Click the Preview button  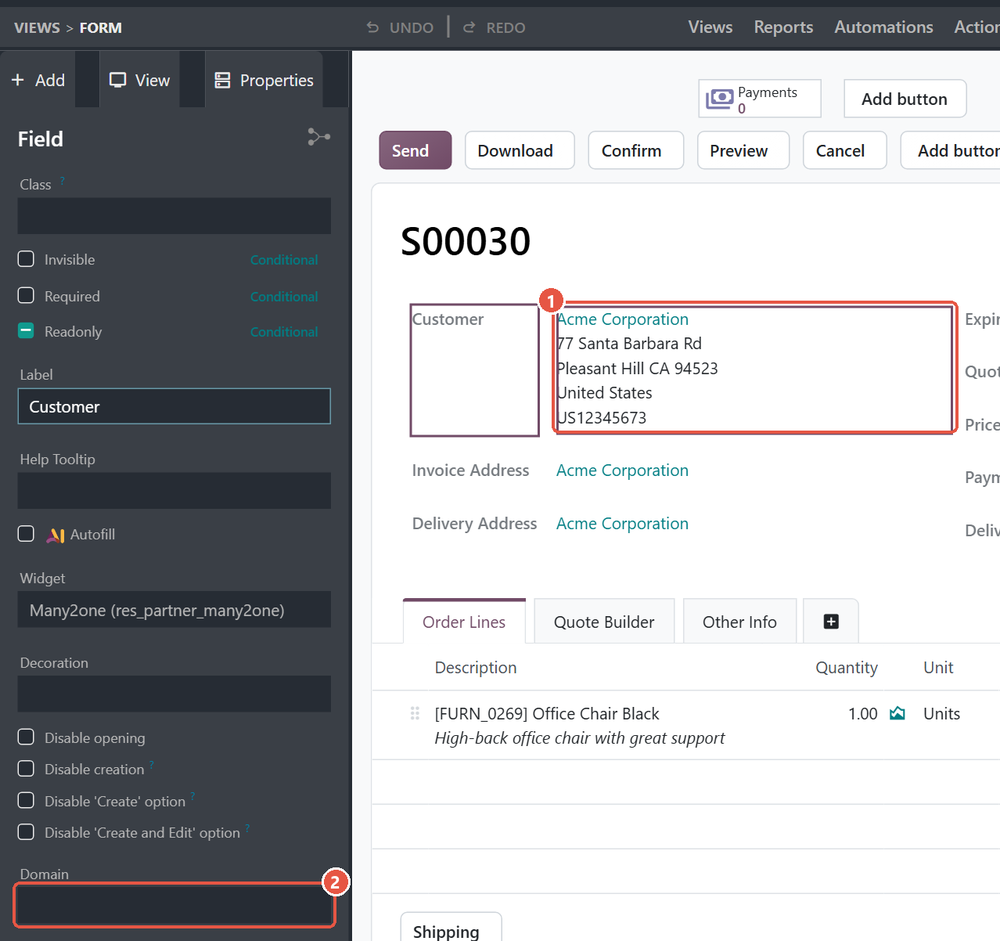(743, 151)
